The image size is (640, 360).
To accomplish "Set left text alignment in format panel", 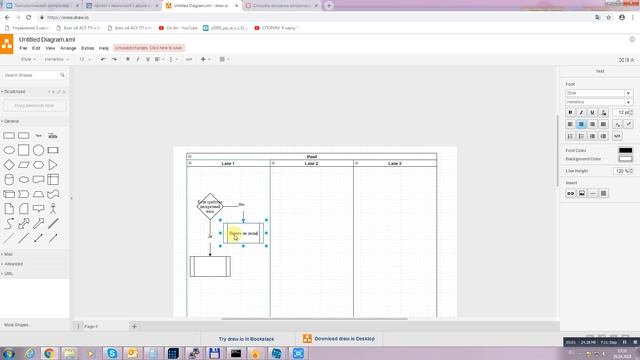I will tap(570, 124).
